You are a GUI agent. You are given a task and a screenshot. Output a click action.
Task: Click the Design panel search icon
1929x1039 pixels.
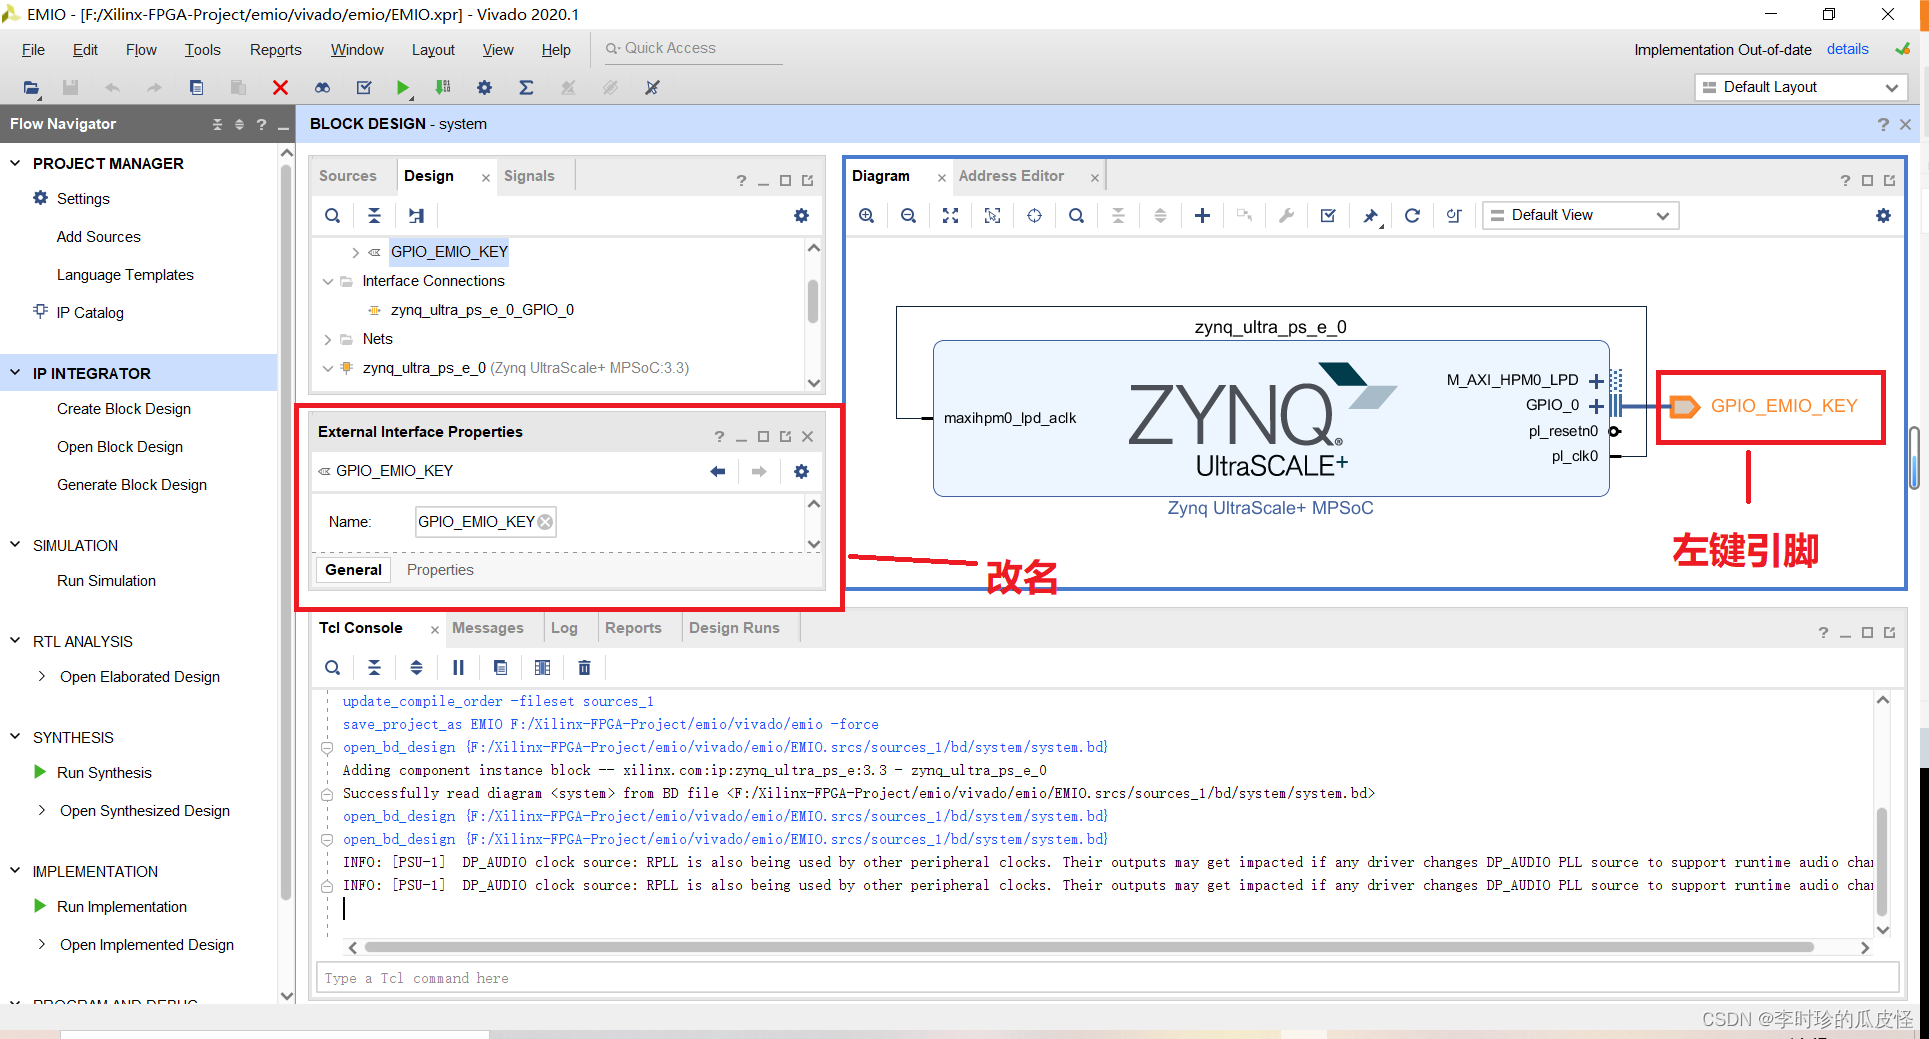click(x=332, y=215)
